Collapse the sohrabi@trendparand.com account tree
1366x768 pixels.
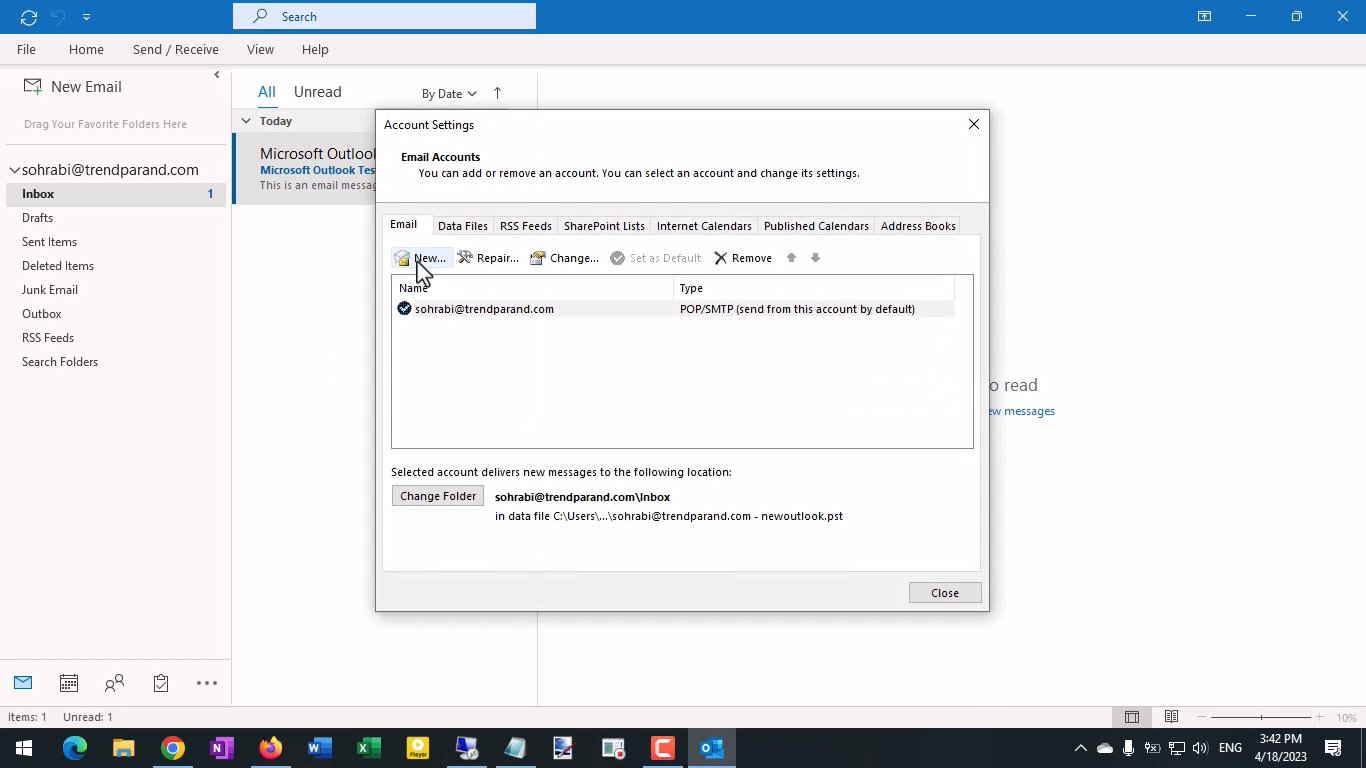14,170
